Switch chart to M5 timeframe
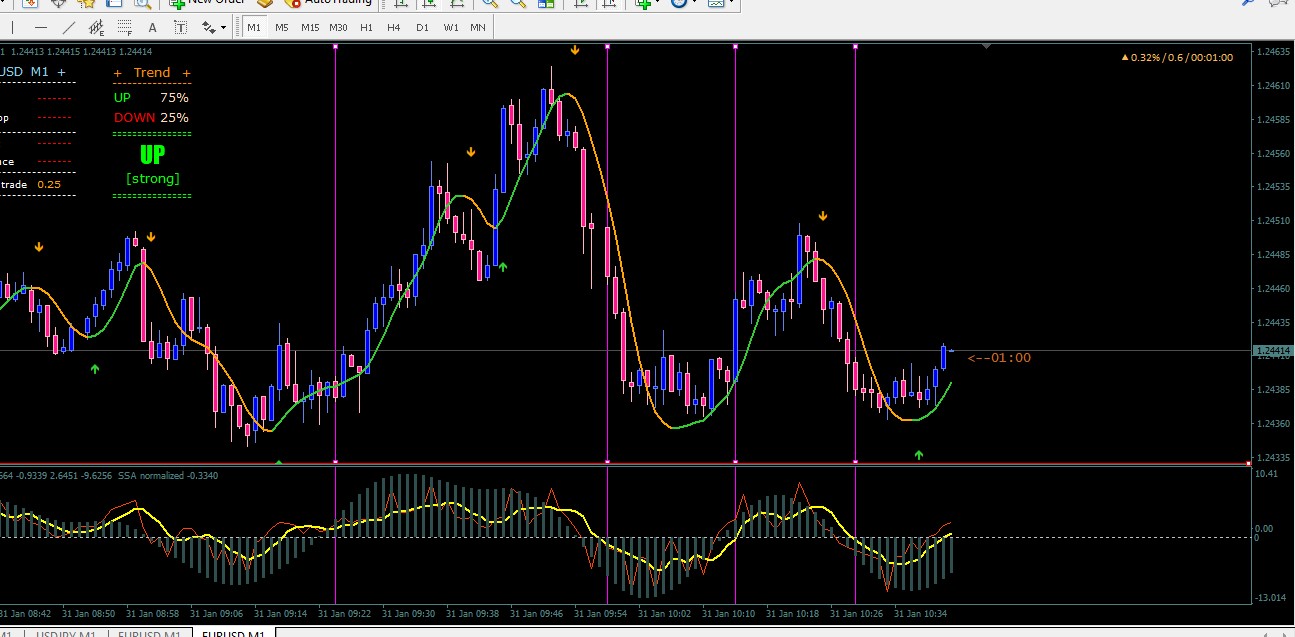The image size is (1295, 637). (282, 27)
